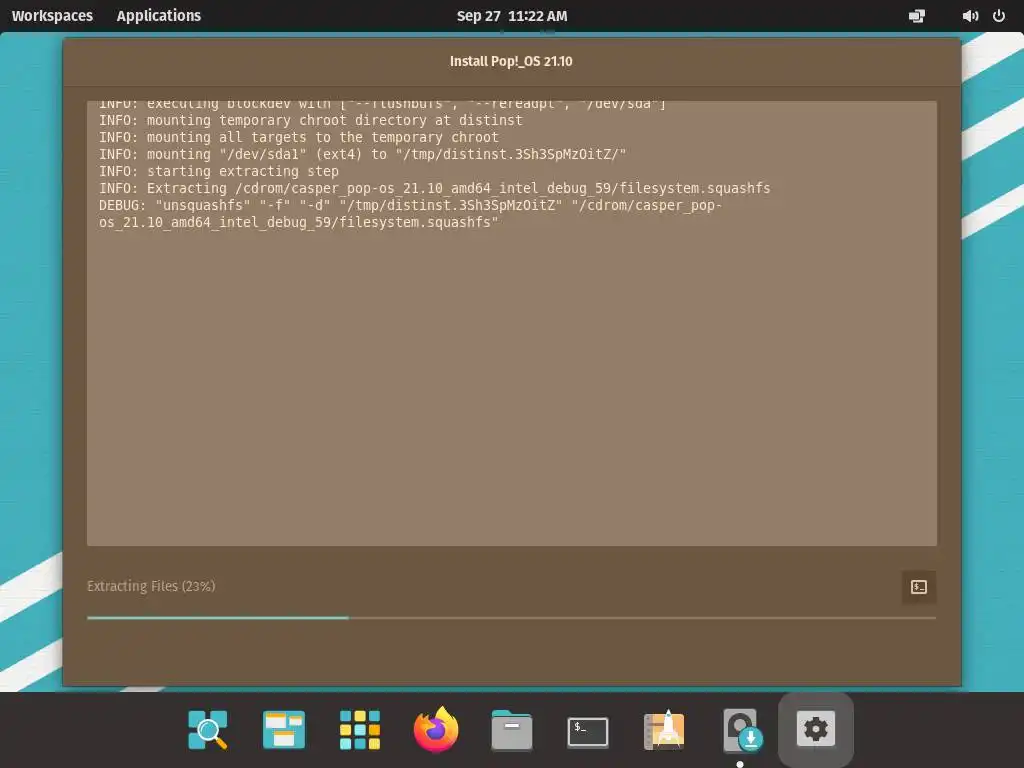
Task: Click the 'starting extracting step' log line
Action: (x=219, y=171)
